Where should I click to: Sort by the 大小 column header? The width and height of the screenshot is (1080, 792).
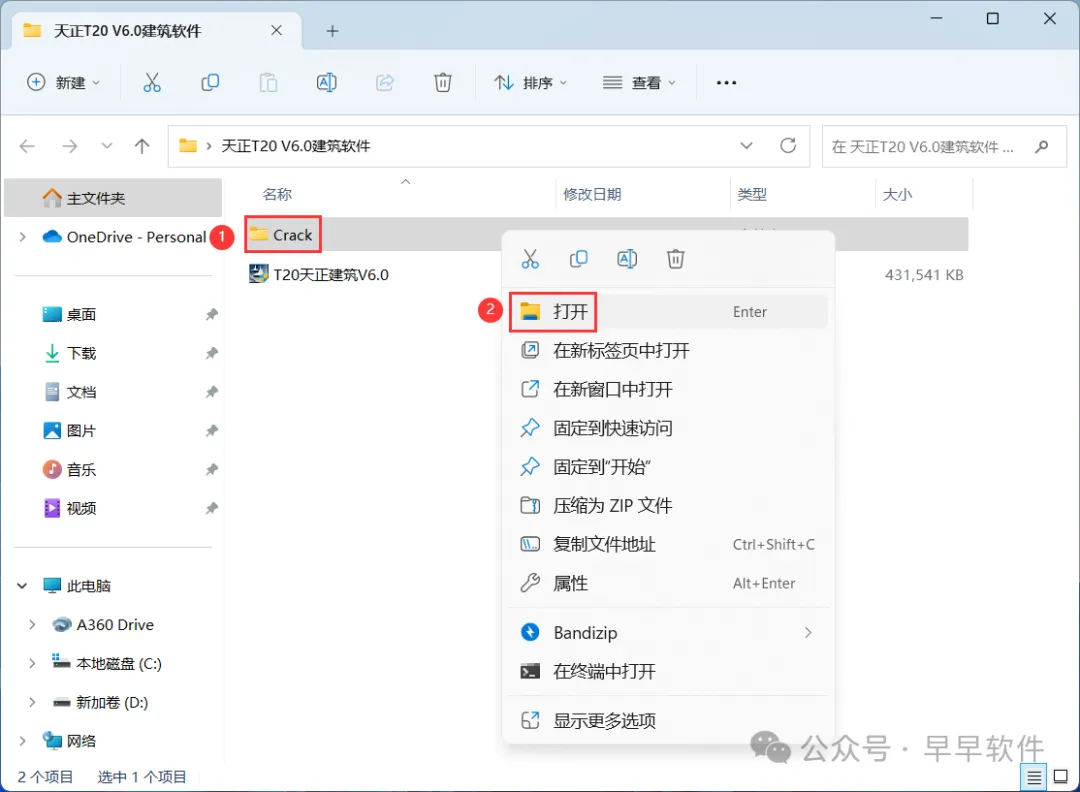(x=897, y=194)
